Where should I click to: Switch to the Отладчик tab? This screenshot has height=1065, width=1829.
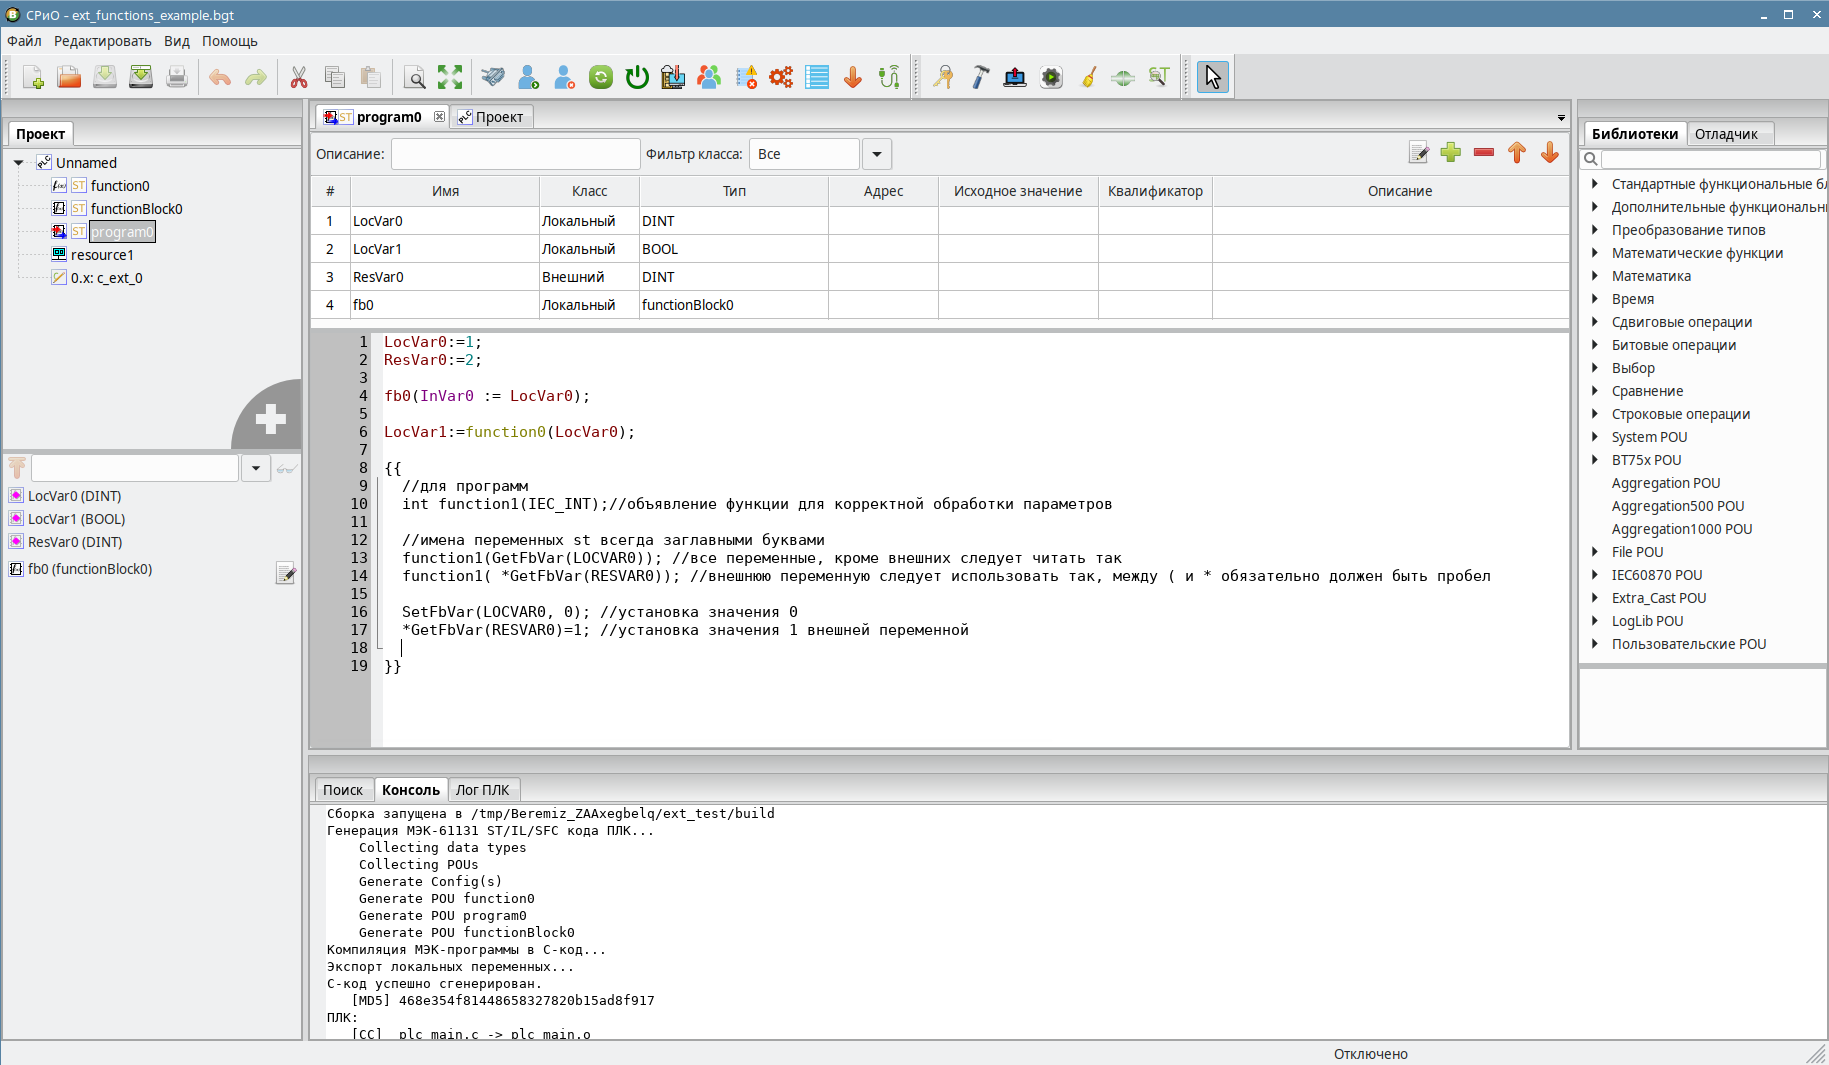tap(1726, 134)
